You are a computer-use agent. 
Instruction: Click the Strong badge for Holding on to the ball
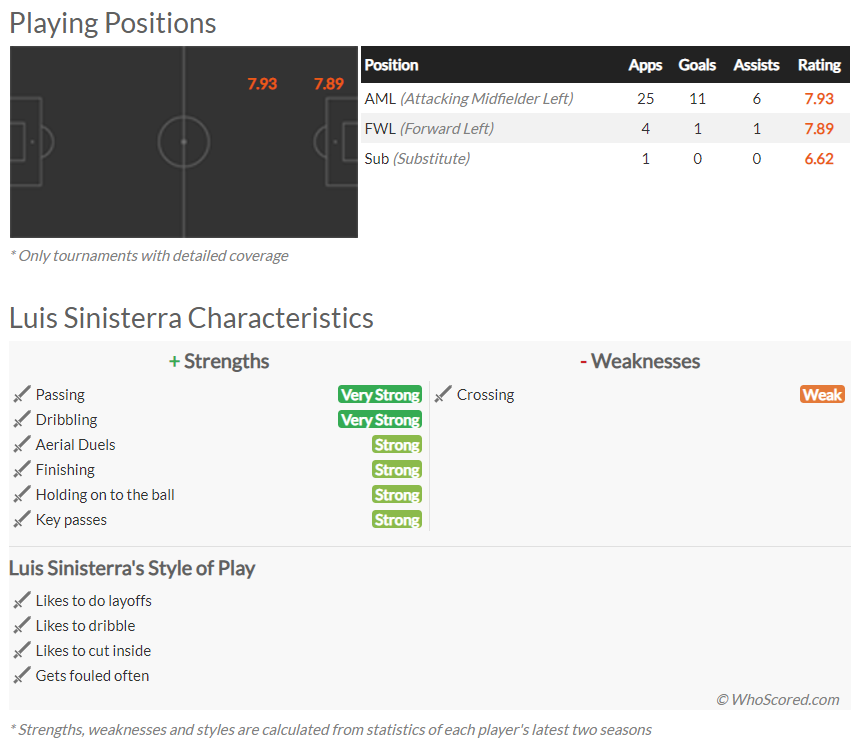[x=397, y=495]
